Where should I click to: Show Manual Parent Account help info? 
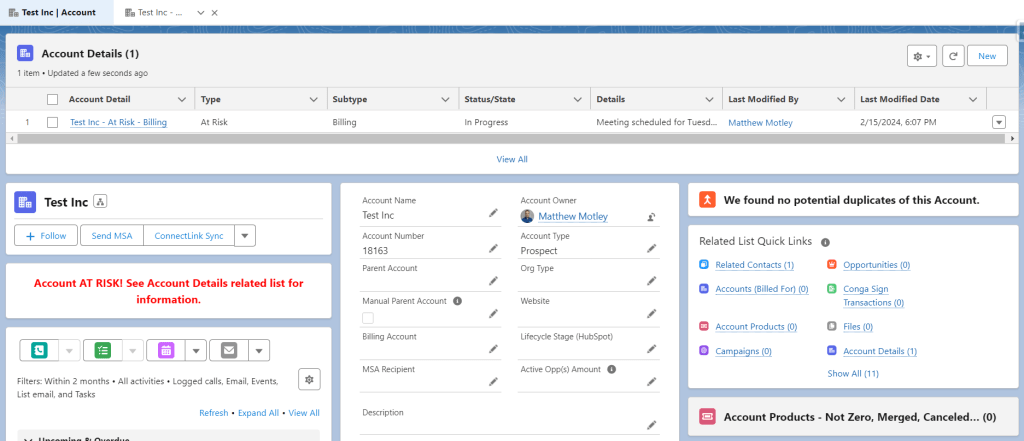tap(457, 301)
